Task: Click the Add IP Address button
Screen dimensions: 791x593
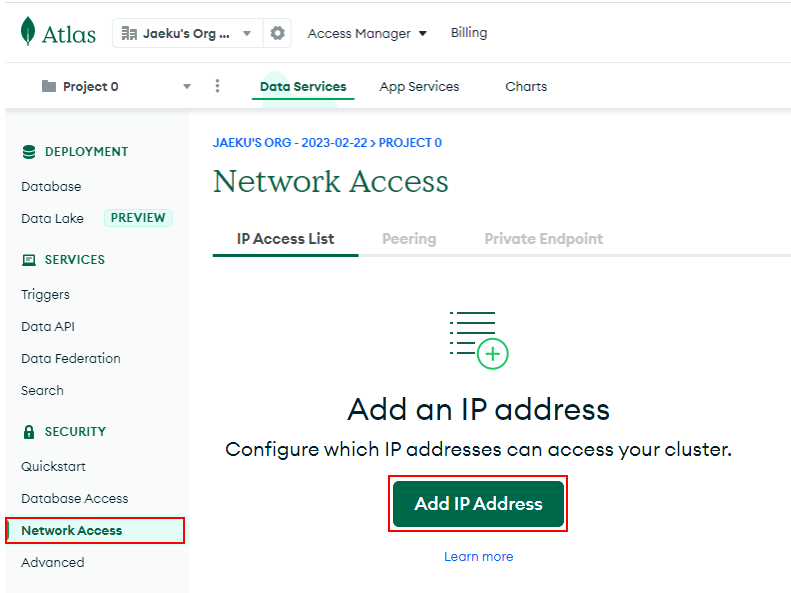Action: pyautogui.click(x=478, y=504)
